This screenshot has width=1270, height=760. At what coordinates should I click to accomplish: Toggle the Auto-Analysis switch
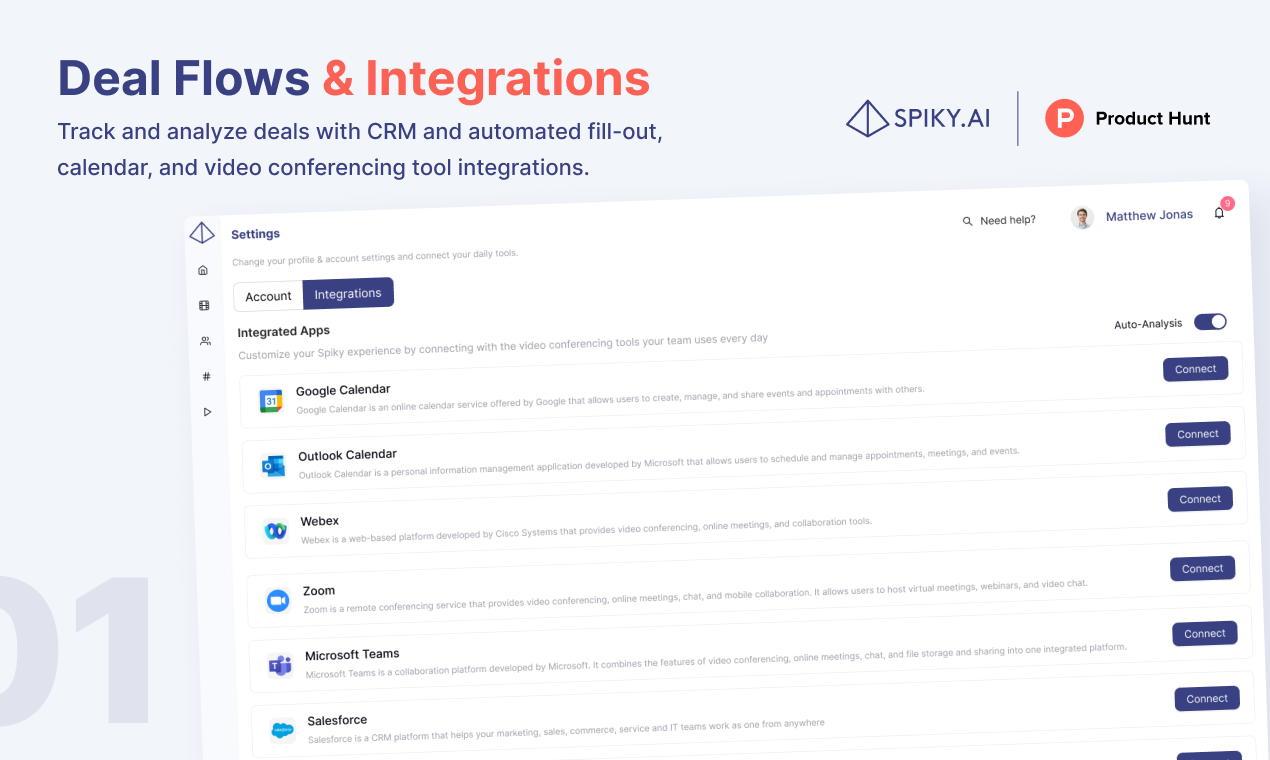1210,321
